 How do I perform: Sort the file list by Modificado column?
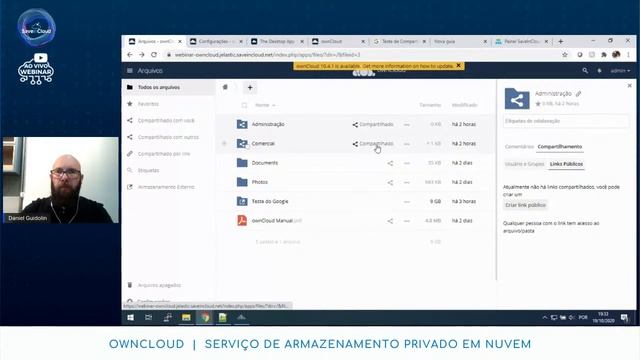click(464, 105)
